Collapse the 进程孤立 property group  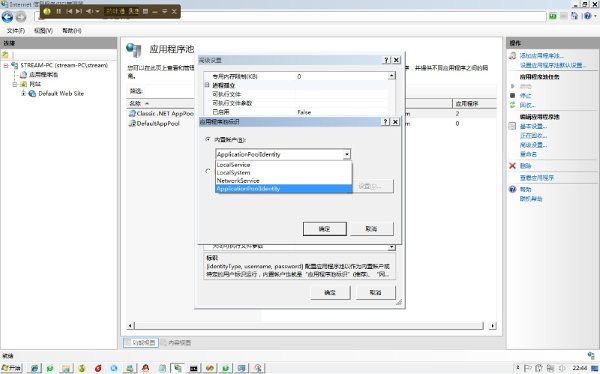(207, 85)
